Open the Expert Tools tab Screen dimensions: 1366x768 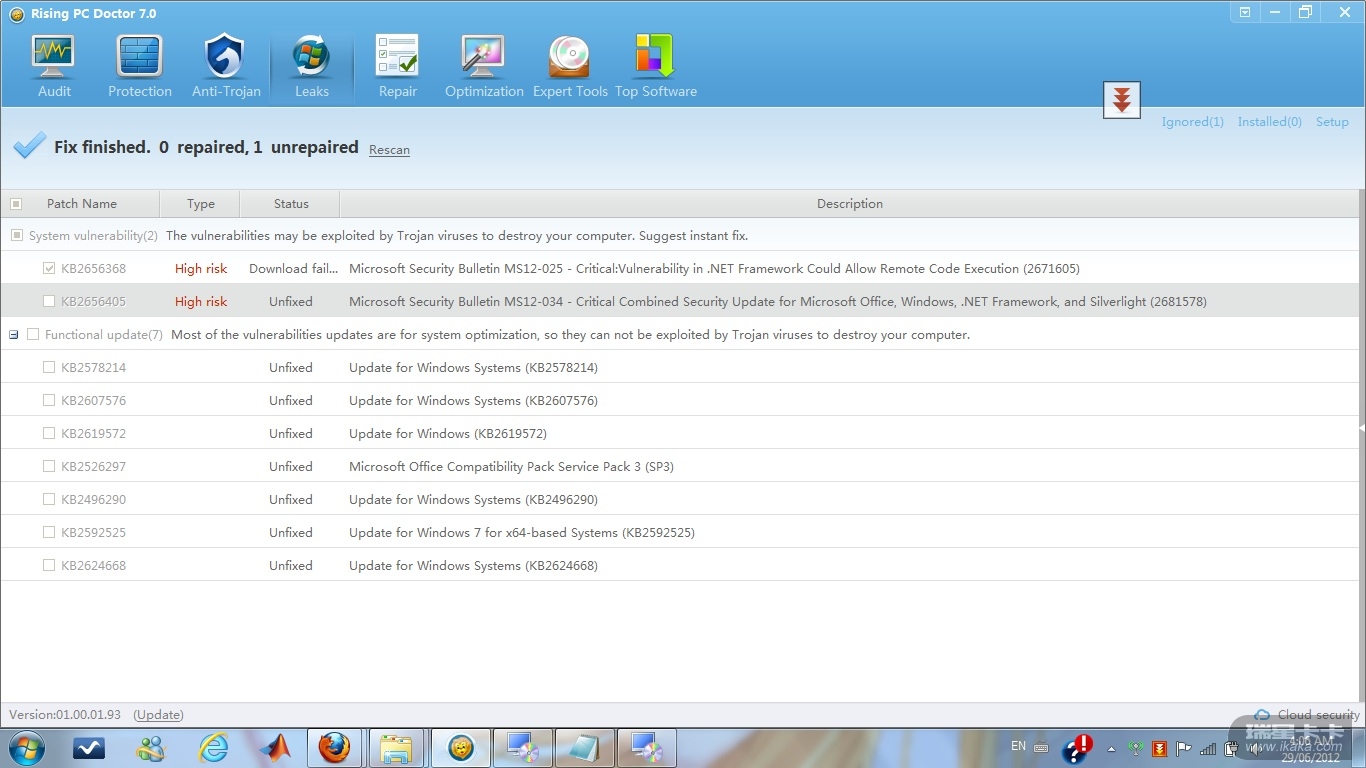[570, 66]
